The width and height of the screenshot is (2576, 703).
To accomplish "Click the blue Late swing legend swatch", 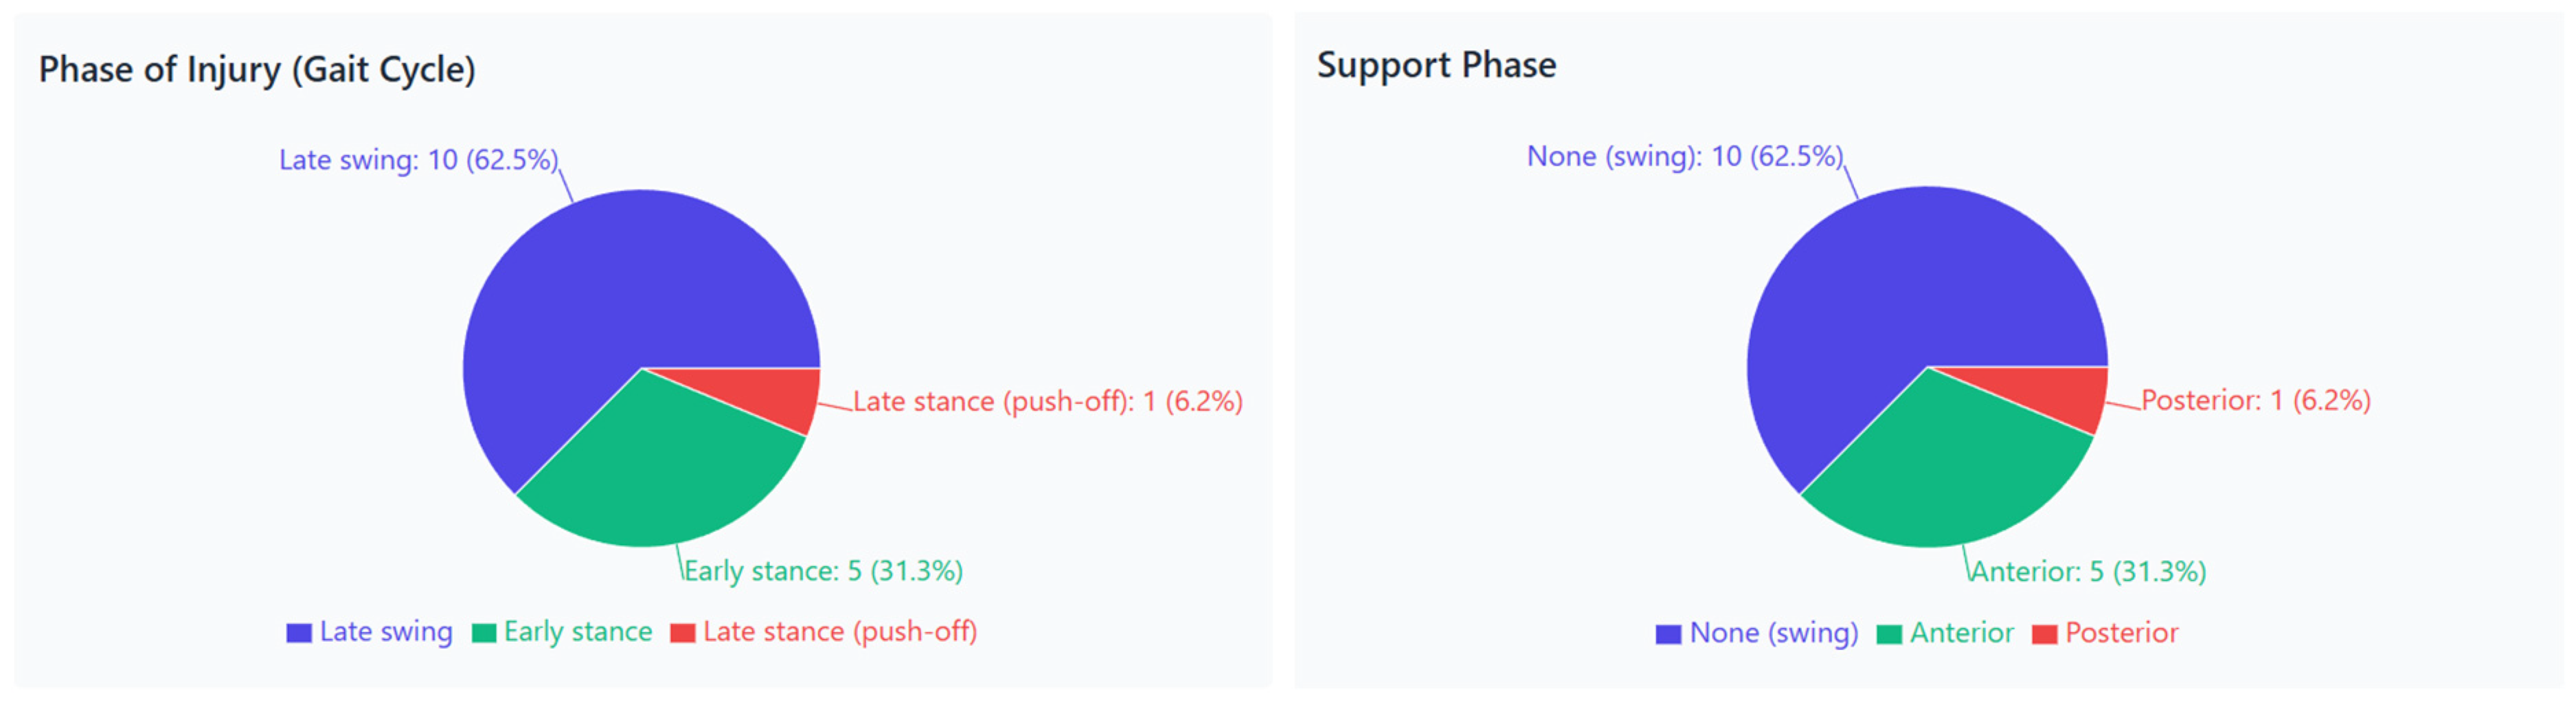I will [x=299, y=633].
